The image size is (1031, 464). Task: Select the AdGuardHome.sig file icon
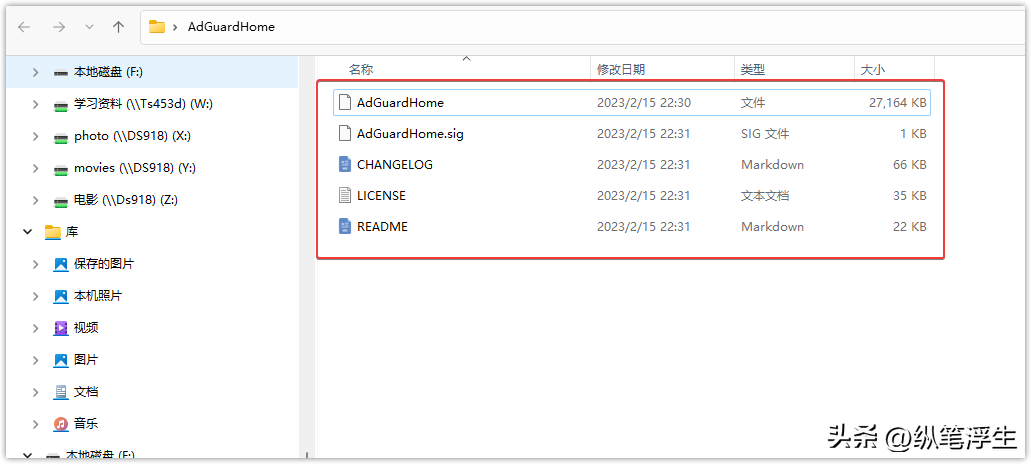(x=345, y=133)
